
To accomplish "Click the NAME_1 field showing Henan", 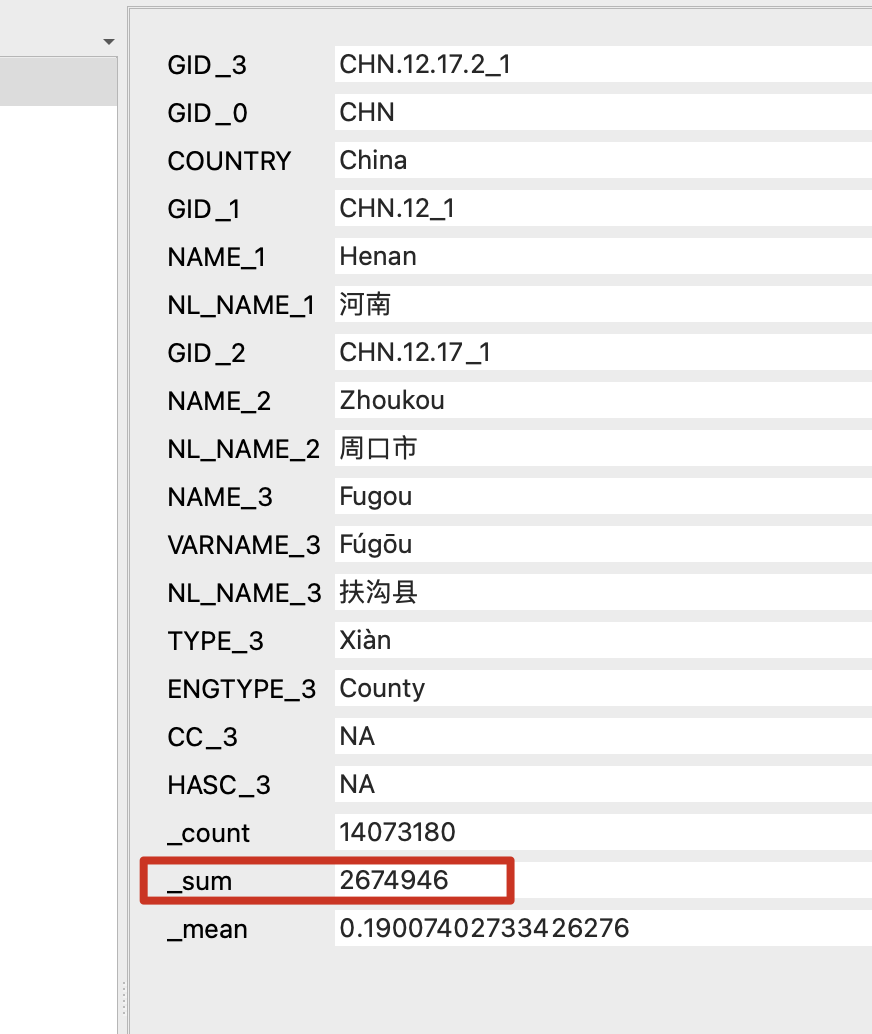I will tap(600, 257).
